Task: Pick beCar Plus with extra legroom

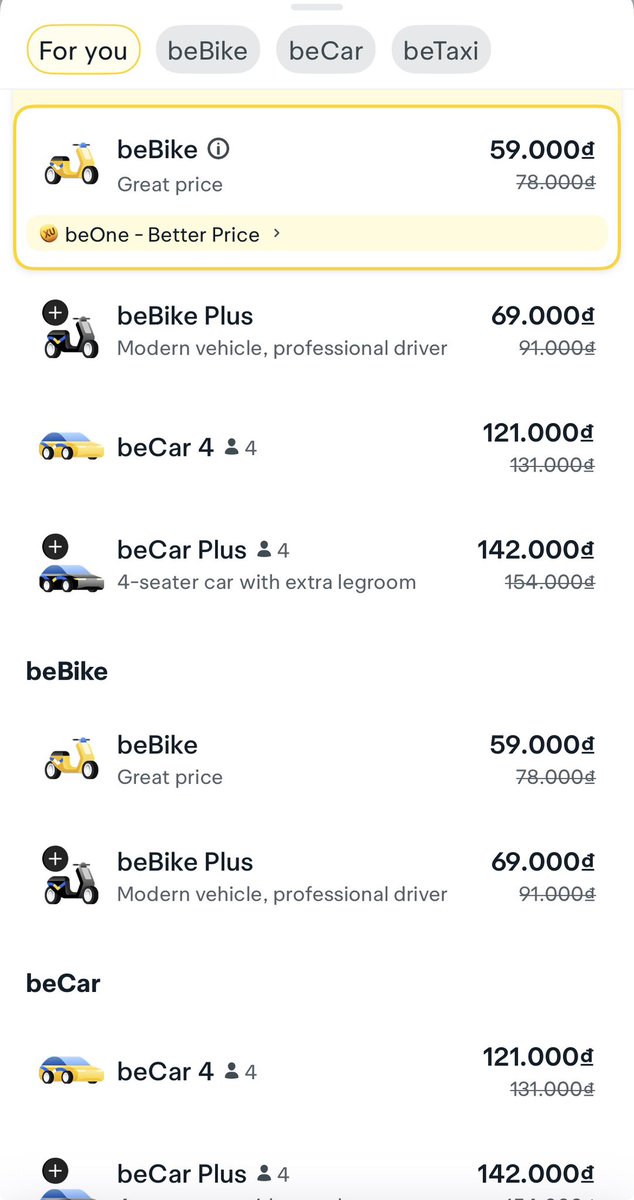Action: tap(317, 565)
